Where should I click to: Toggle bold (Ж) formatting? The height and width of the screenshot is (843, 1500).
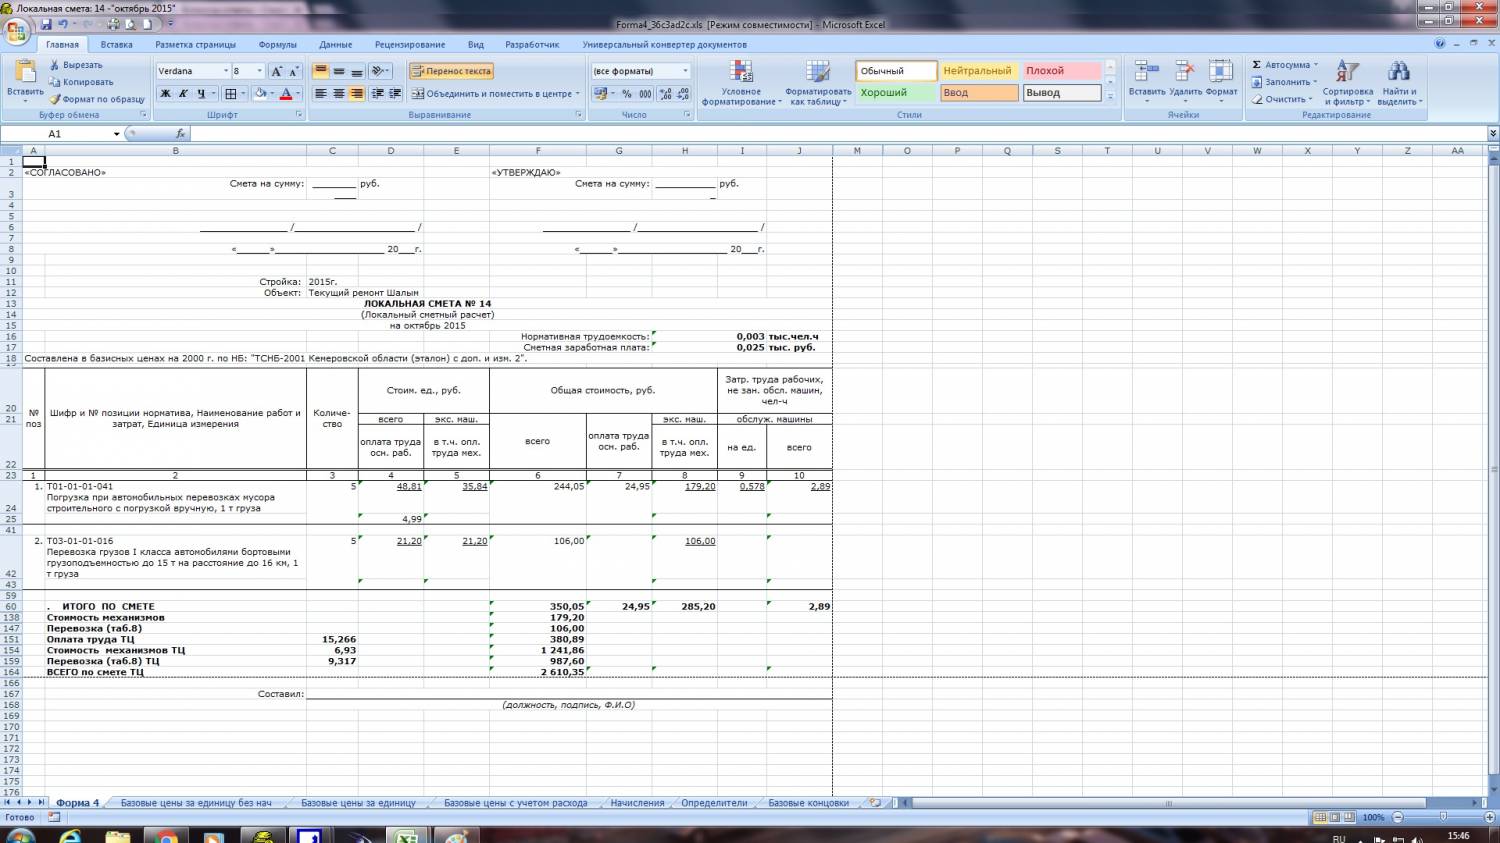[166, 94]
